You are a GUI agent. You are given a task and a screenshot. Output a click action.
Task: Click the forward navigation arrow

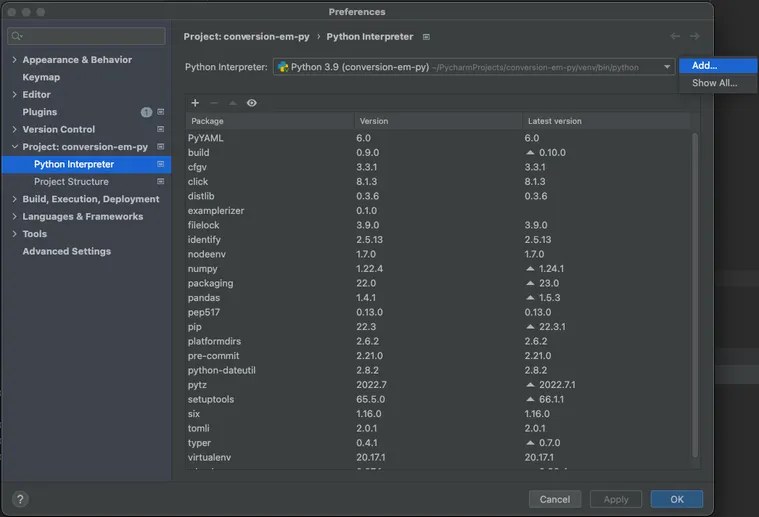point(695,36)
